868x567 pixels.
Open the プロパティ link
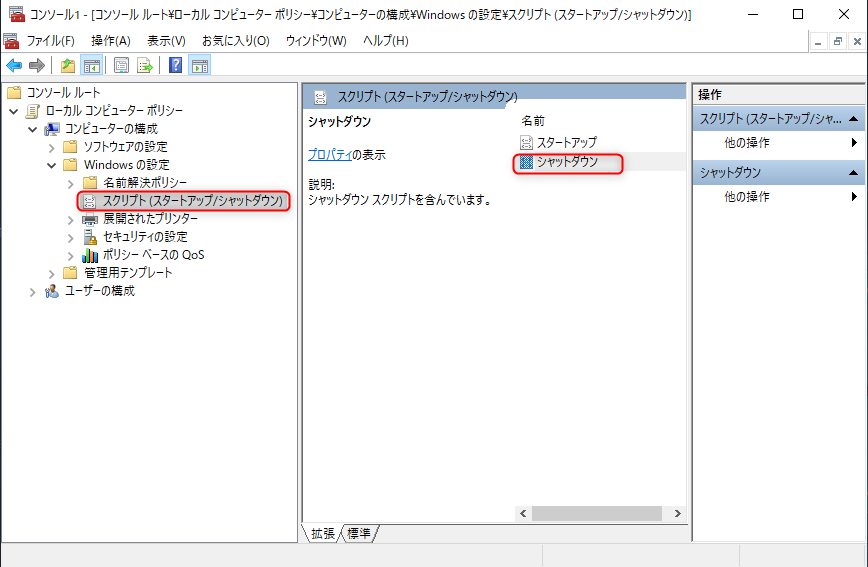click(330, 155)
